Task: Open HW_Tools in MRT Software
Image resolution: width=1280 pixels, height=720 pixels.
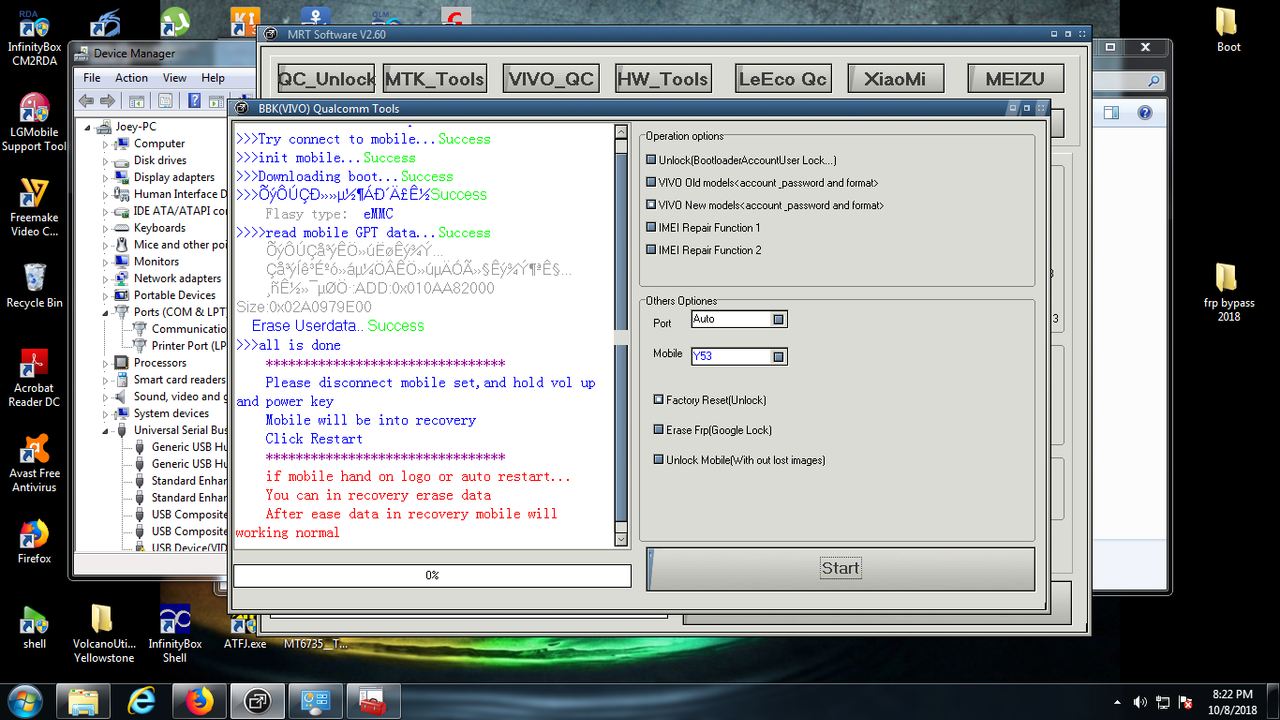Action: (x=662, y=79)
